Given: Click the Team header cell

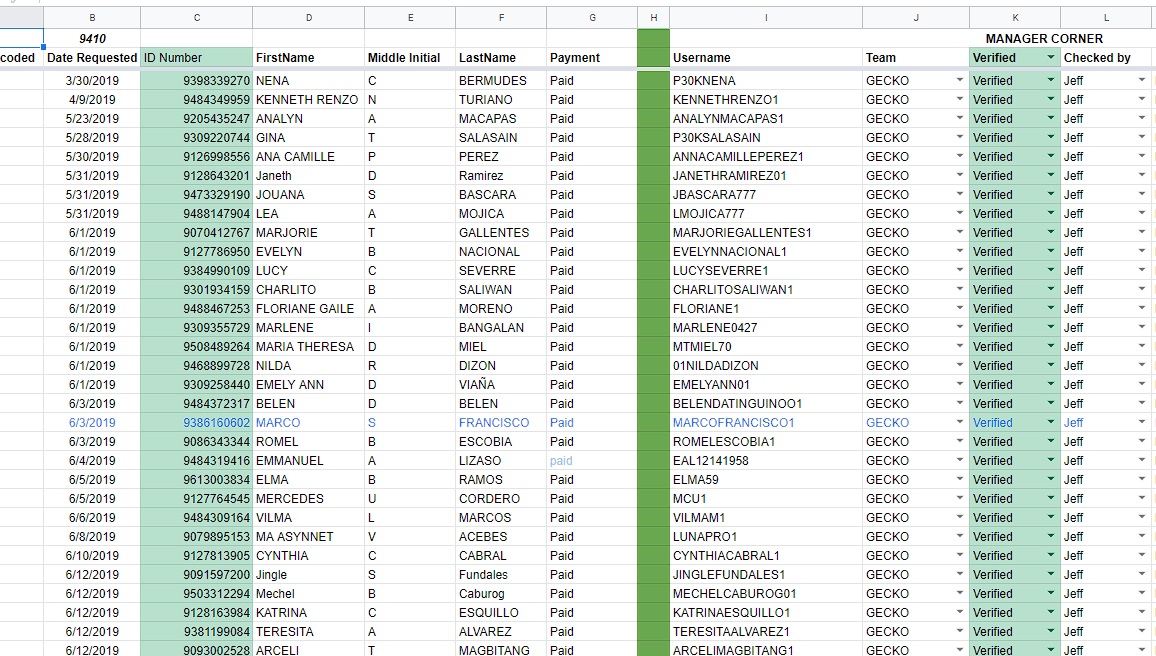Looking at the screenshot, I should click(916, 57).
